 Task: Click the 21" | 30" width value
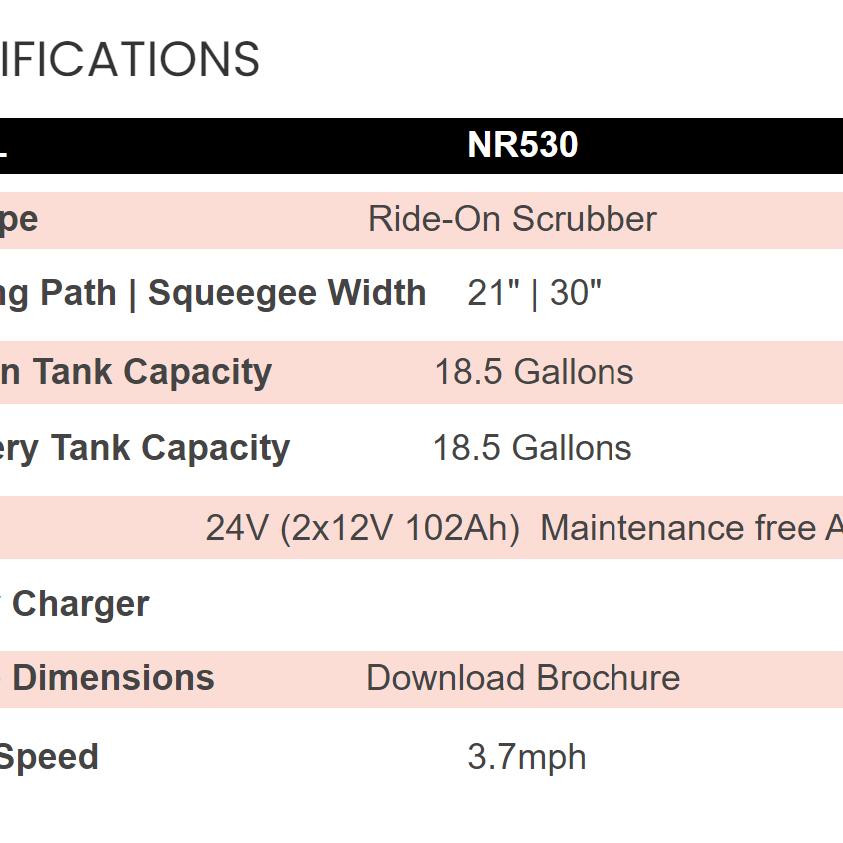(x=534, y=294)
